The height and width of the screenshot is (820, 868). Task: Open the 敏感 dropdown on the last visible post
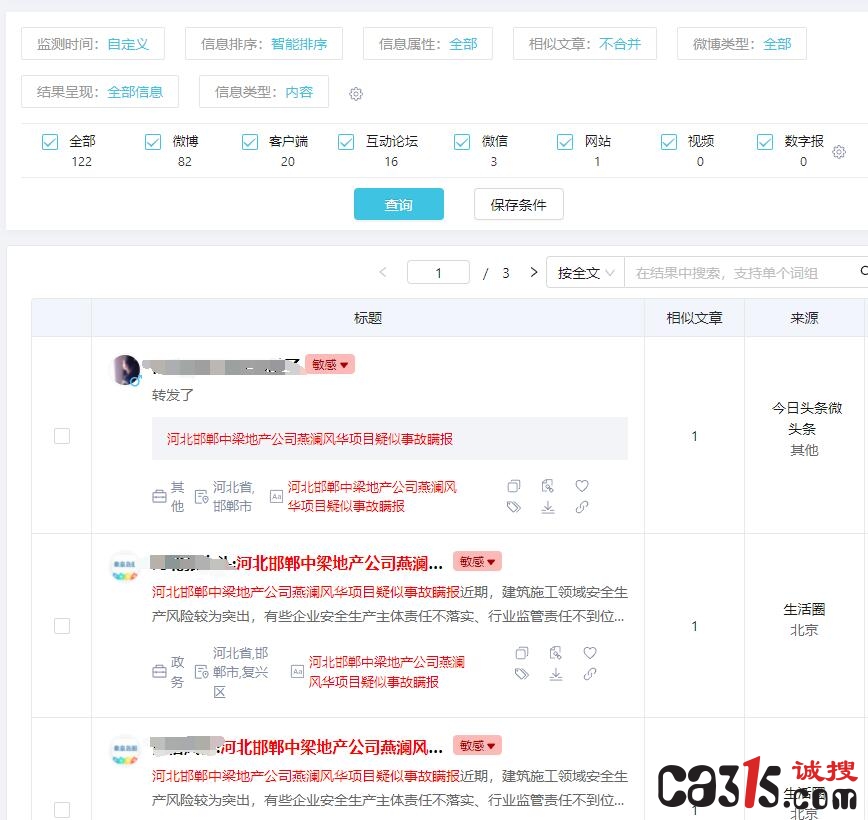(x=477, y=745)
